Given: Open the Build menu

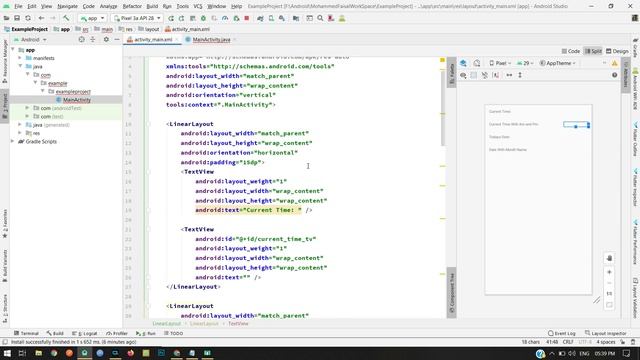Looking at the screenshot, I should point(152,7).
